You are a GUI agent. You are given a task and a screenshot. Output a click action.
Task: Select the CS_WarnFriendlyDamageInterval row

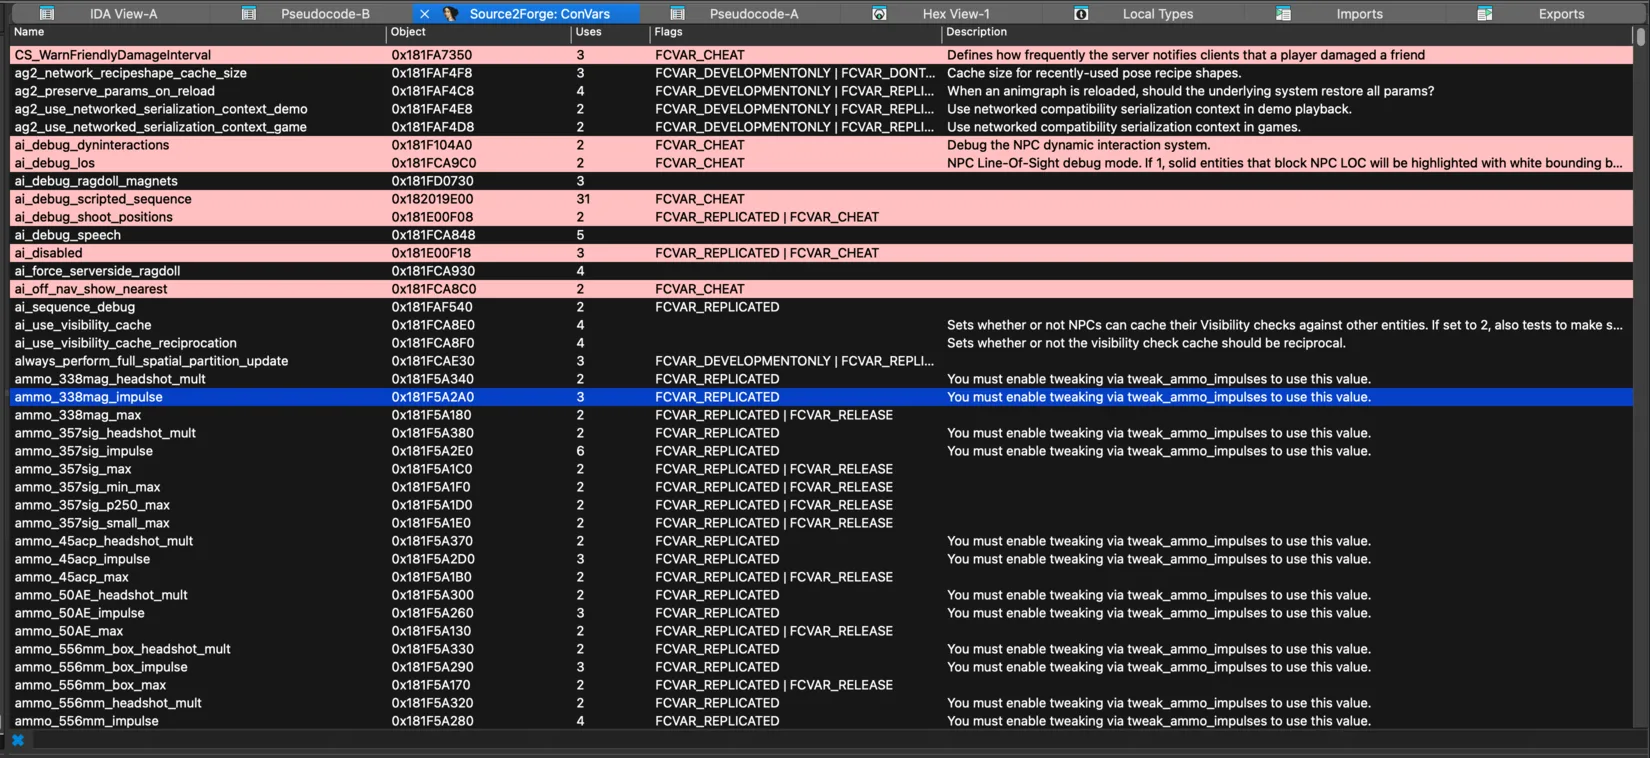[x=821, y=55]
